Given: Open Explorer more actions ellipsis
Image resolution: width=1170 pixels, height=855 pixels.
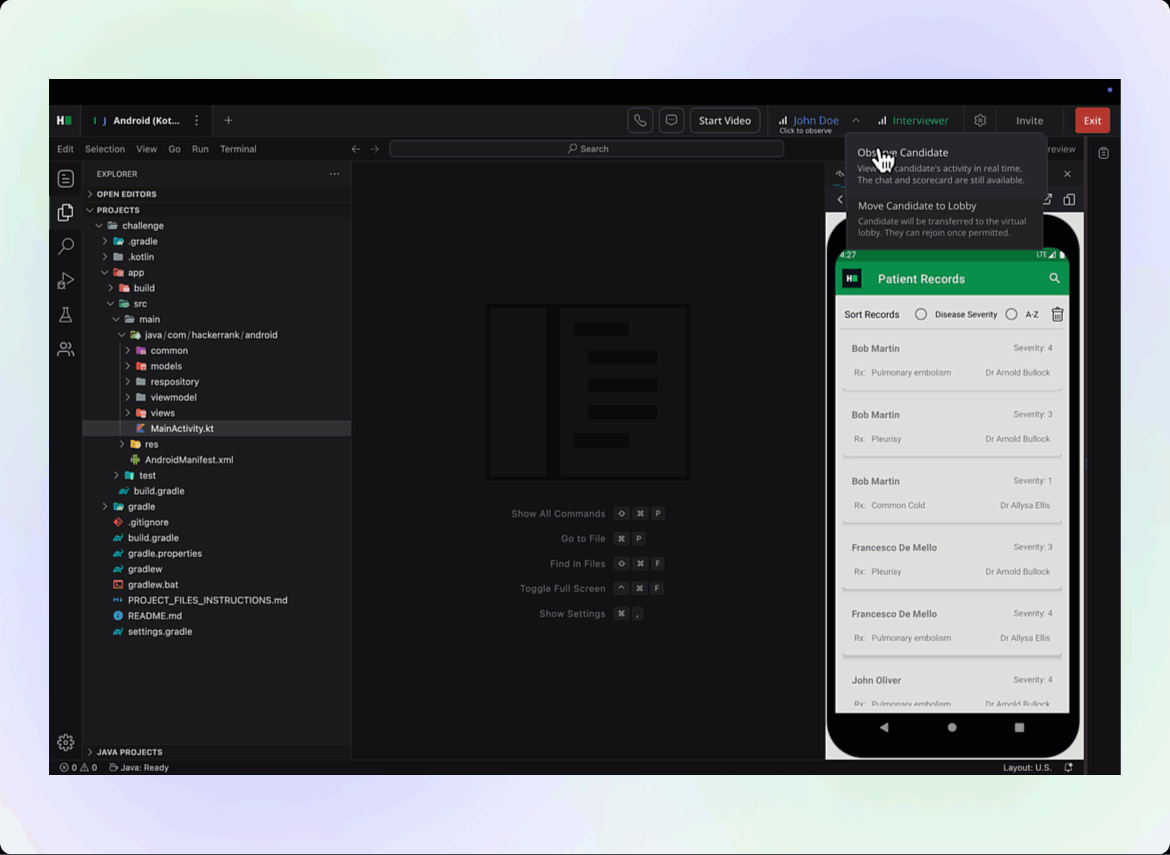Looking at the screenshot, I should [334, 174].
